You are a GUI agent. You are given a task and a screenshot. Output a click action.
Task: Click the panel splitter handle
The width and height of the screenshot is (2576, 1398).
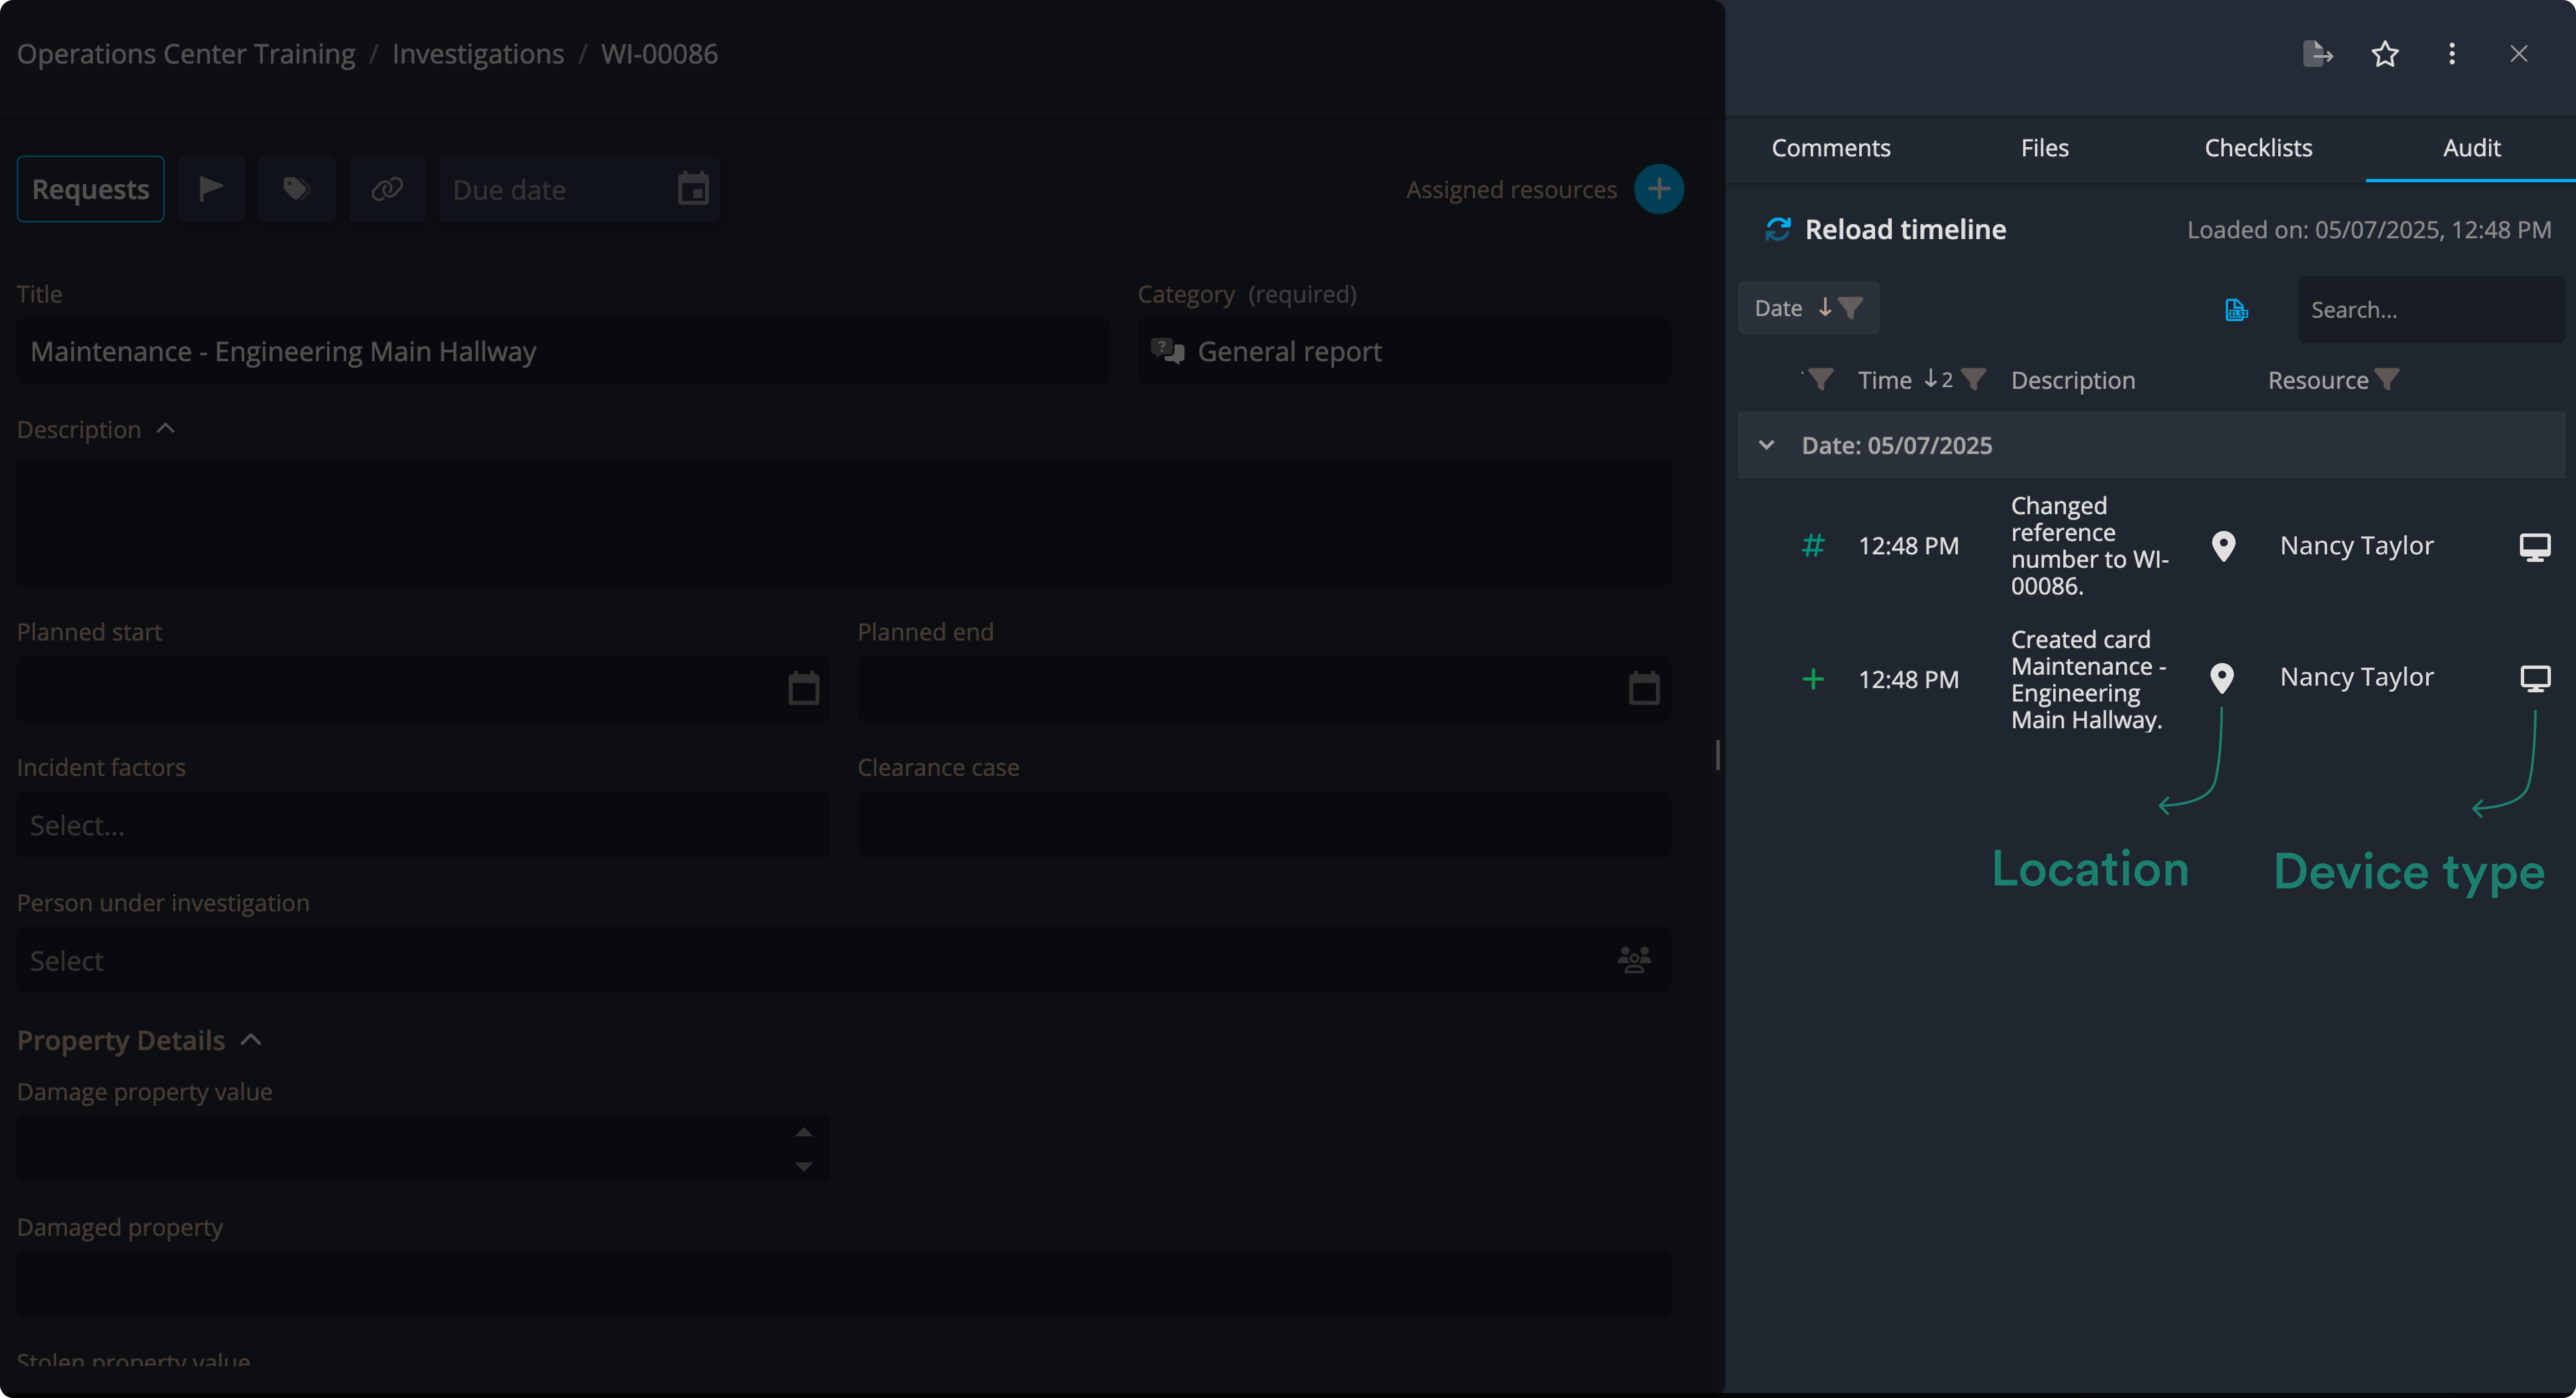1717,755
